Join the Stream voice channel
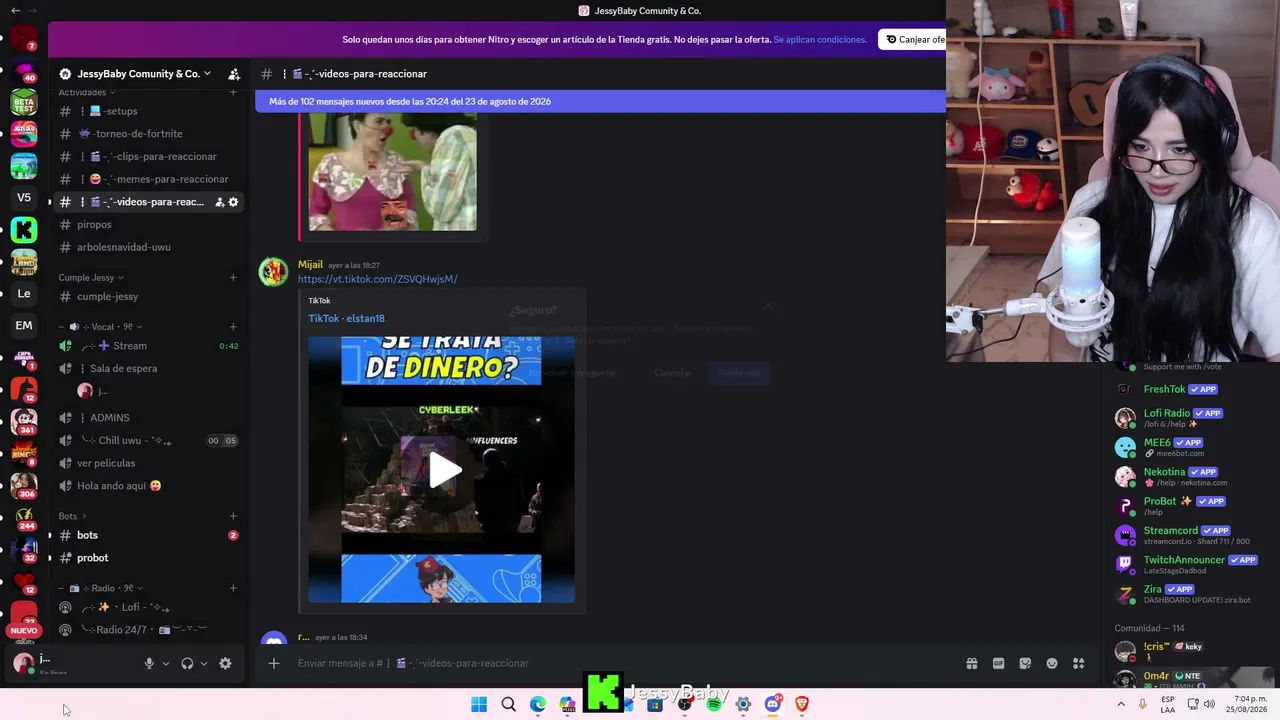 tap(148, 346)
